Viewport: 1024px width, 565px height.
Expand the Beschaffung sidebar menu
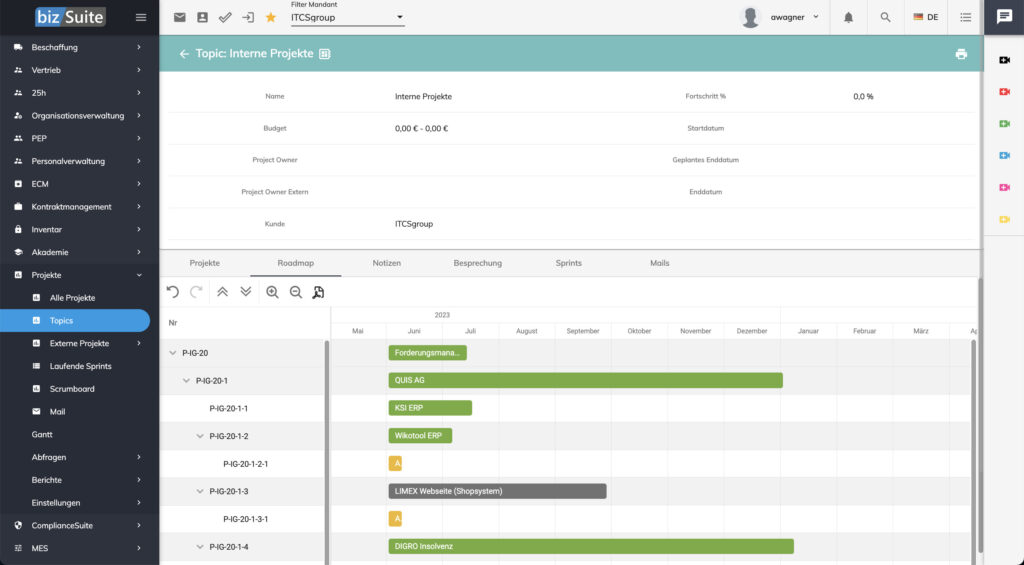pyautogui.click(x=79, y=47)
